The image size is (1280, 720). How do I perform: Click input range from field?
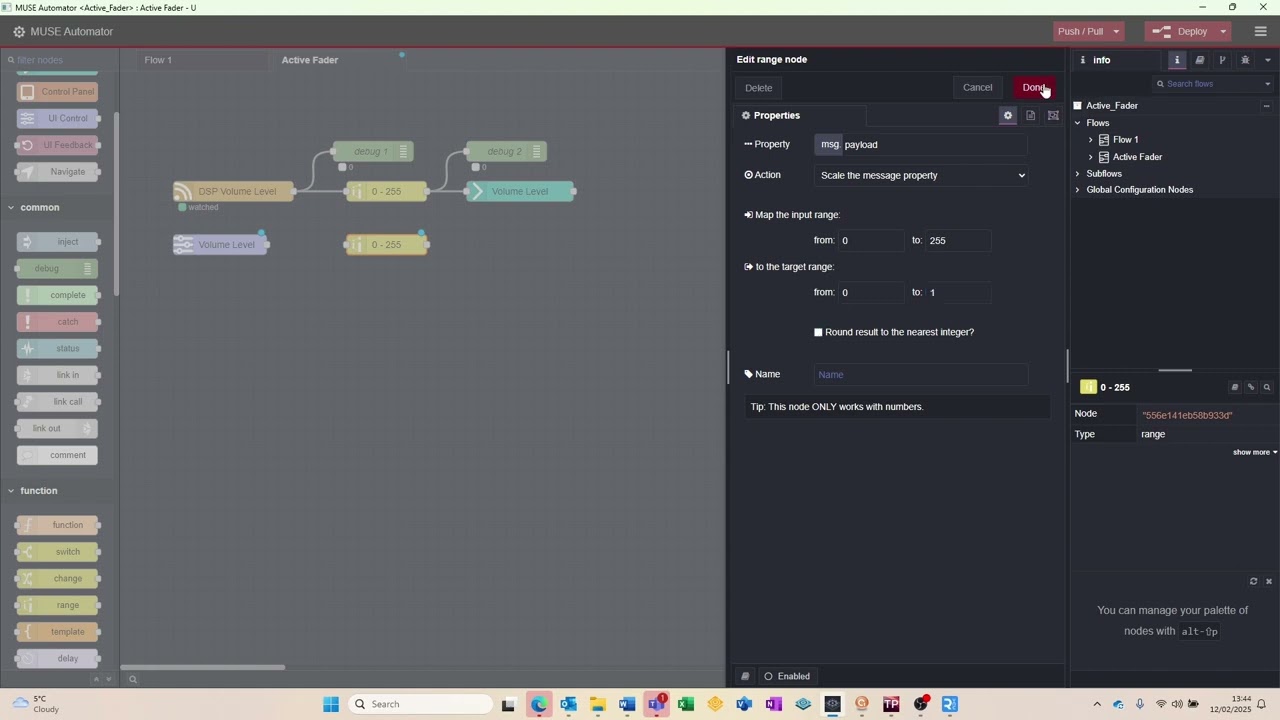click(870, 241)
